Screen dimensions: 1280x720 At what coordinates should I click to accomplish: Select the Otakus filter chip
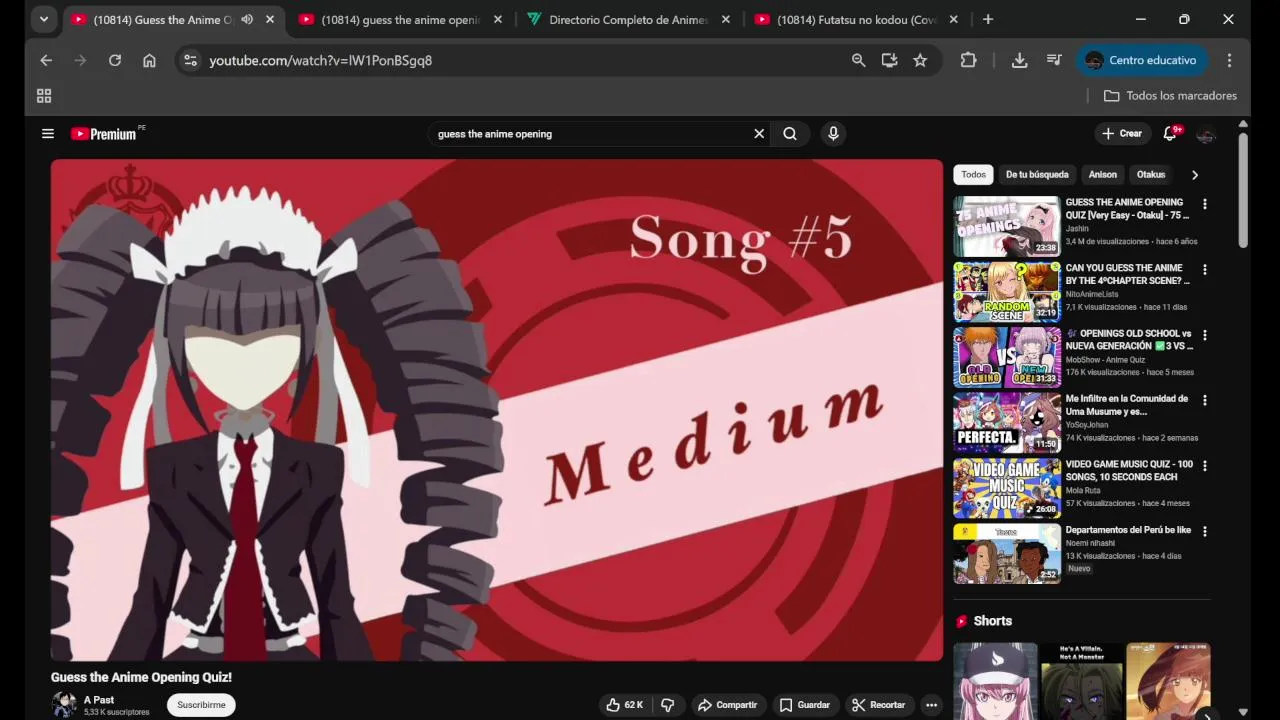(x=1151, y=174)
